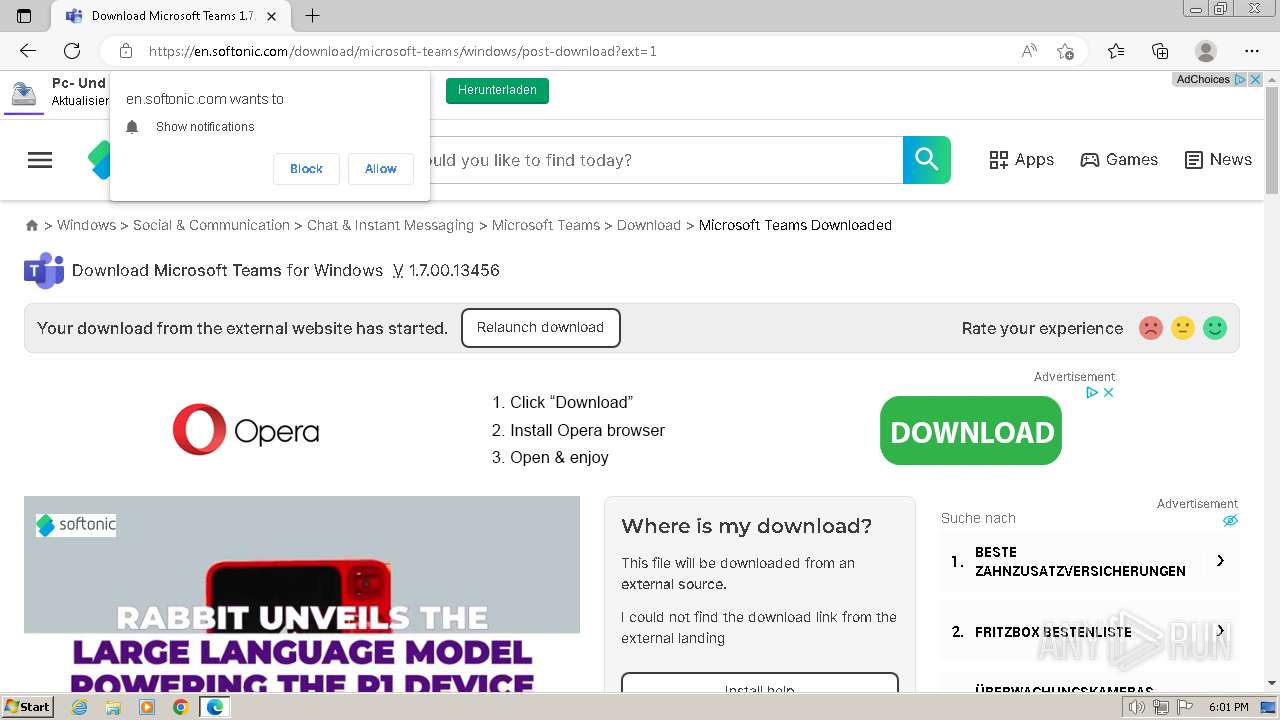The image size is (1280, 720).
Task: Open the Action Center flag icon
Action: pyautogui.click(x=1186, y=707)
